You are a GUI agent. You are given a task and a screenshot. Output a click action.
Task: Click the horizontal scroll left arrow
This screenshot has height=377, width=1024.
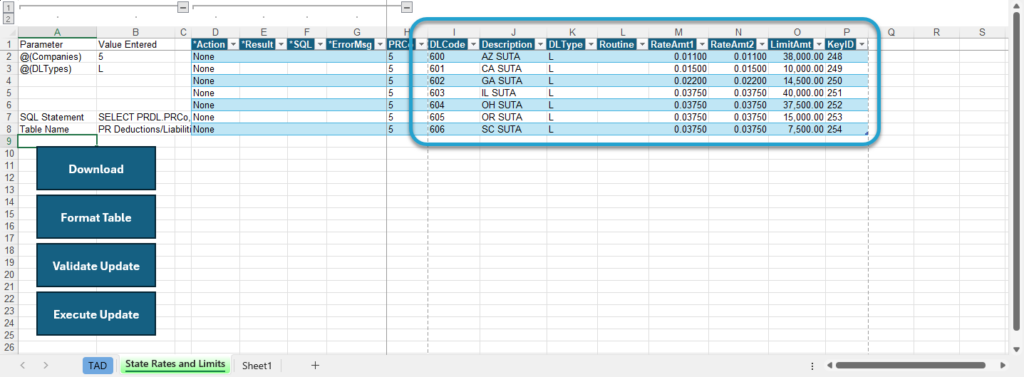829,365
